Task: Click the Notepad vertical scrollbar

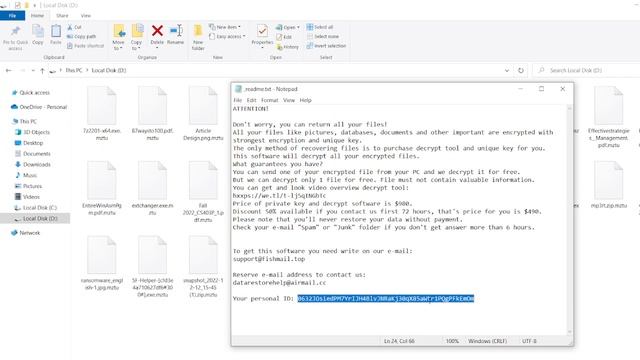Action: click(570, 220)
